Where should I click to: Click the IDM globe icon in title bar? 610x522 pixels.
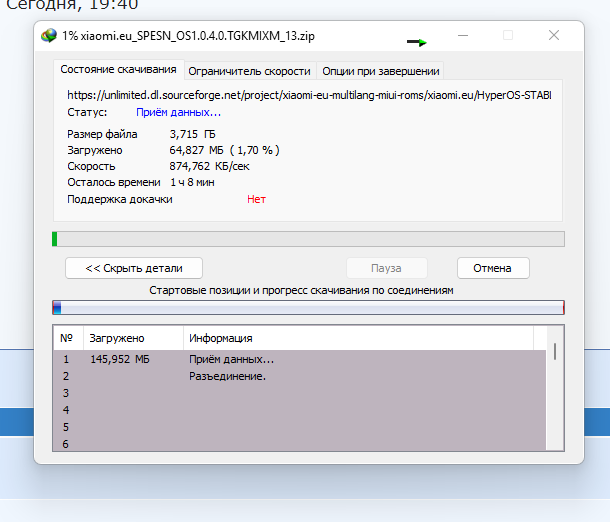point(49,36)
